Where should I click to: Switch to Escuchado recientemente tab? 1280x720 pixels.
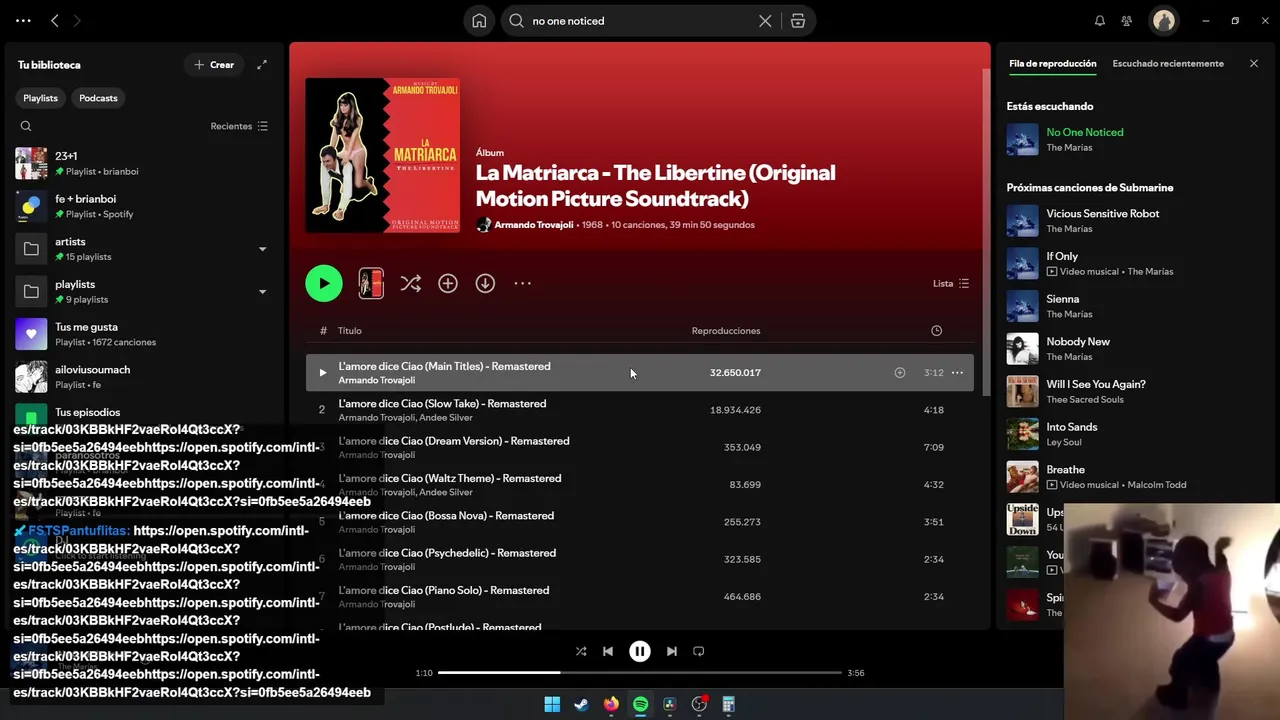tap(1168, 63)
